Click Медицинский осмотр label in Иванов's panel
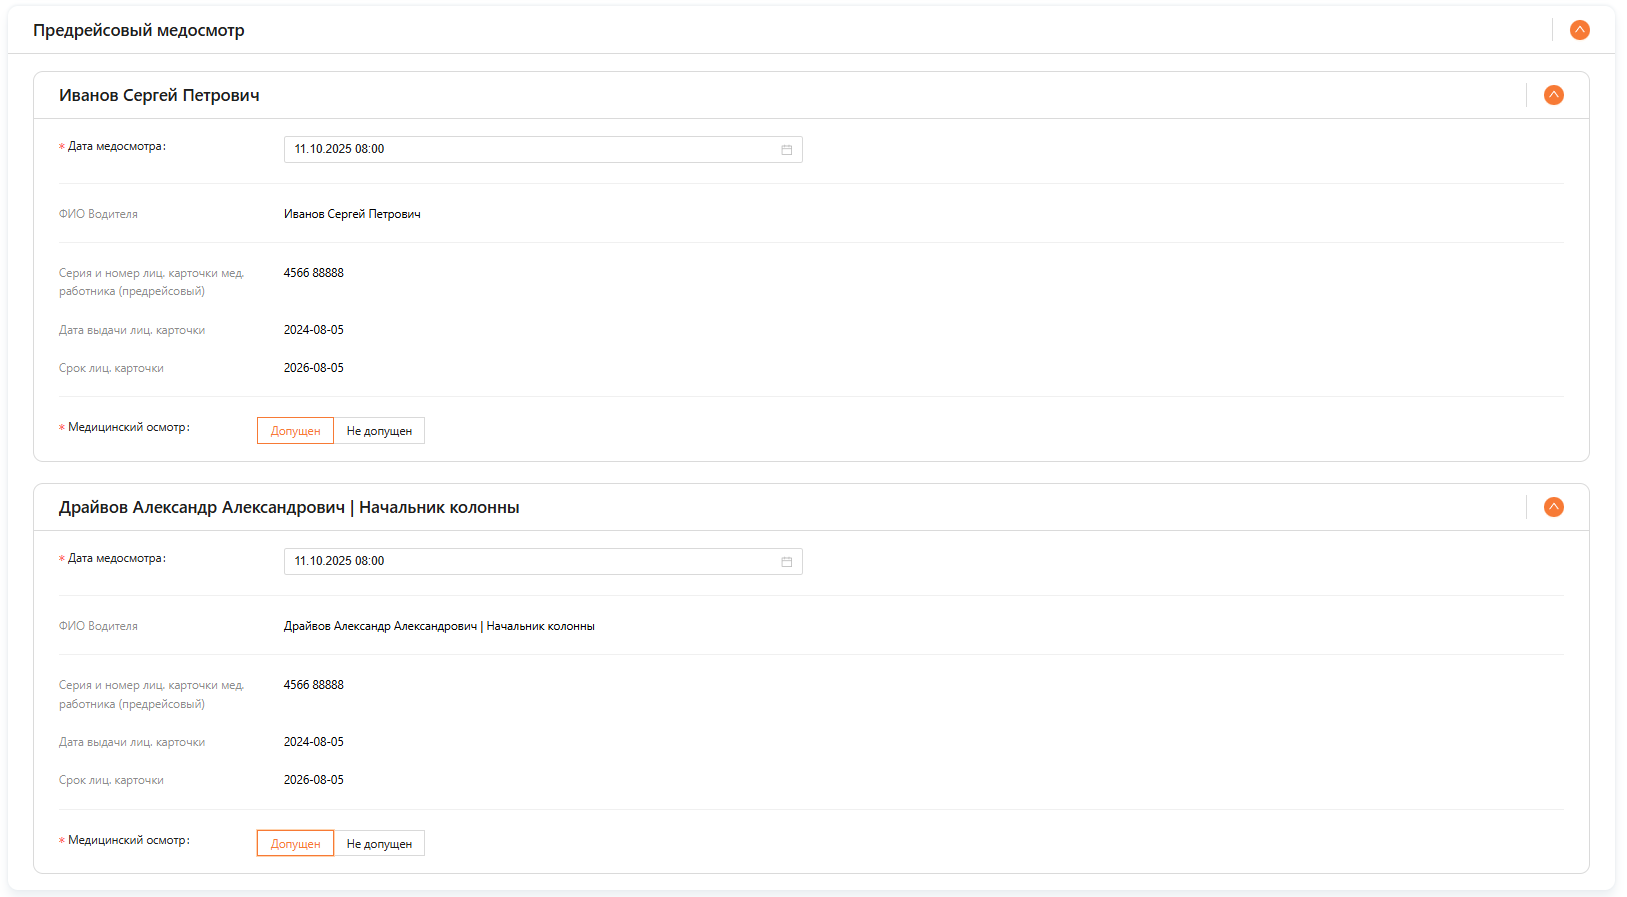This screenshot has height=897, width=1627. coord(128,427)
